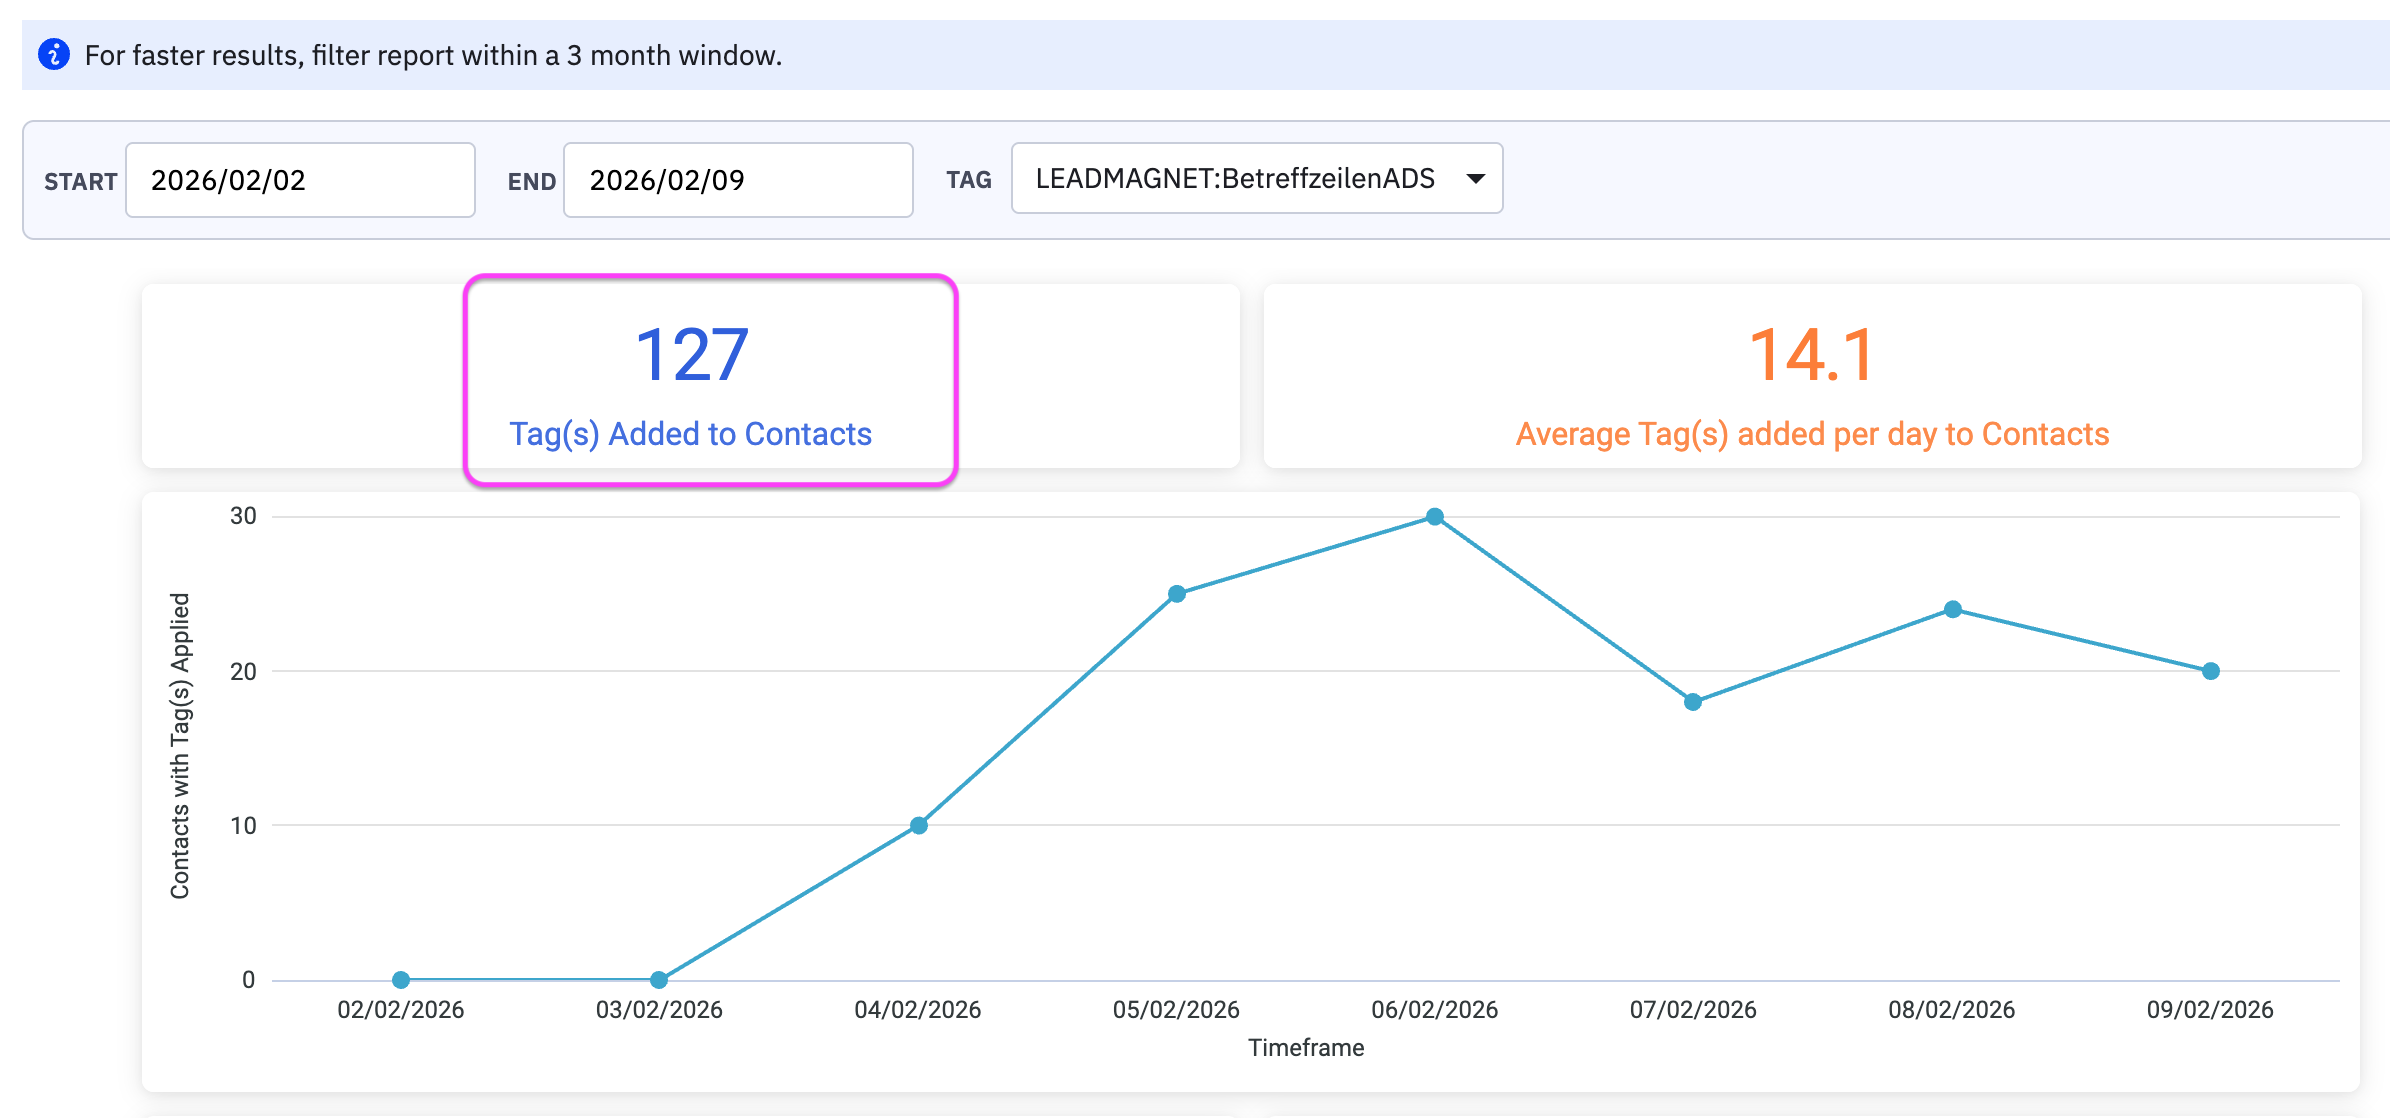The image size is (2390, 1118).
Task: Click the END date field 2026/02/09
Action: pos(738,180)
